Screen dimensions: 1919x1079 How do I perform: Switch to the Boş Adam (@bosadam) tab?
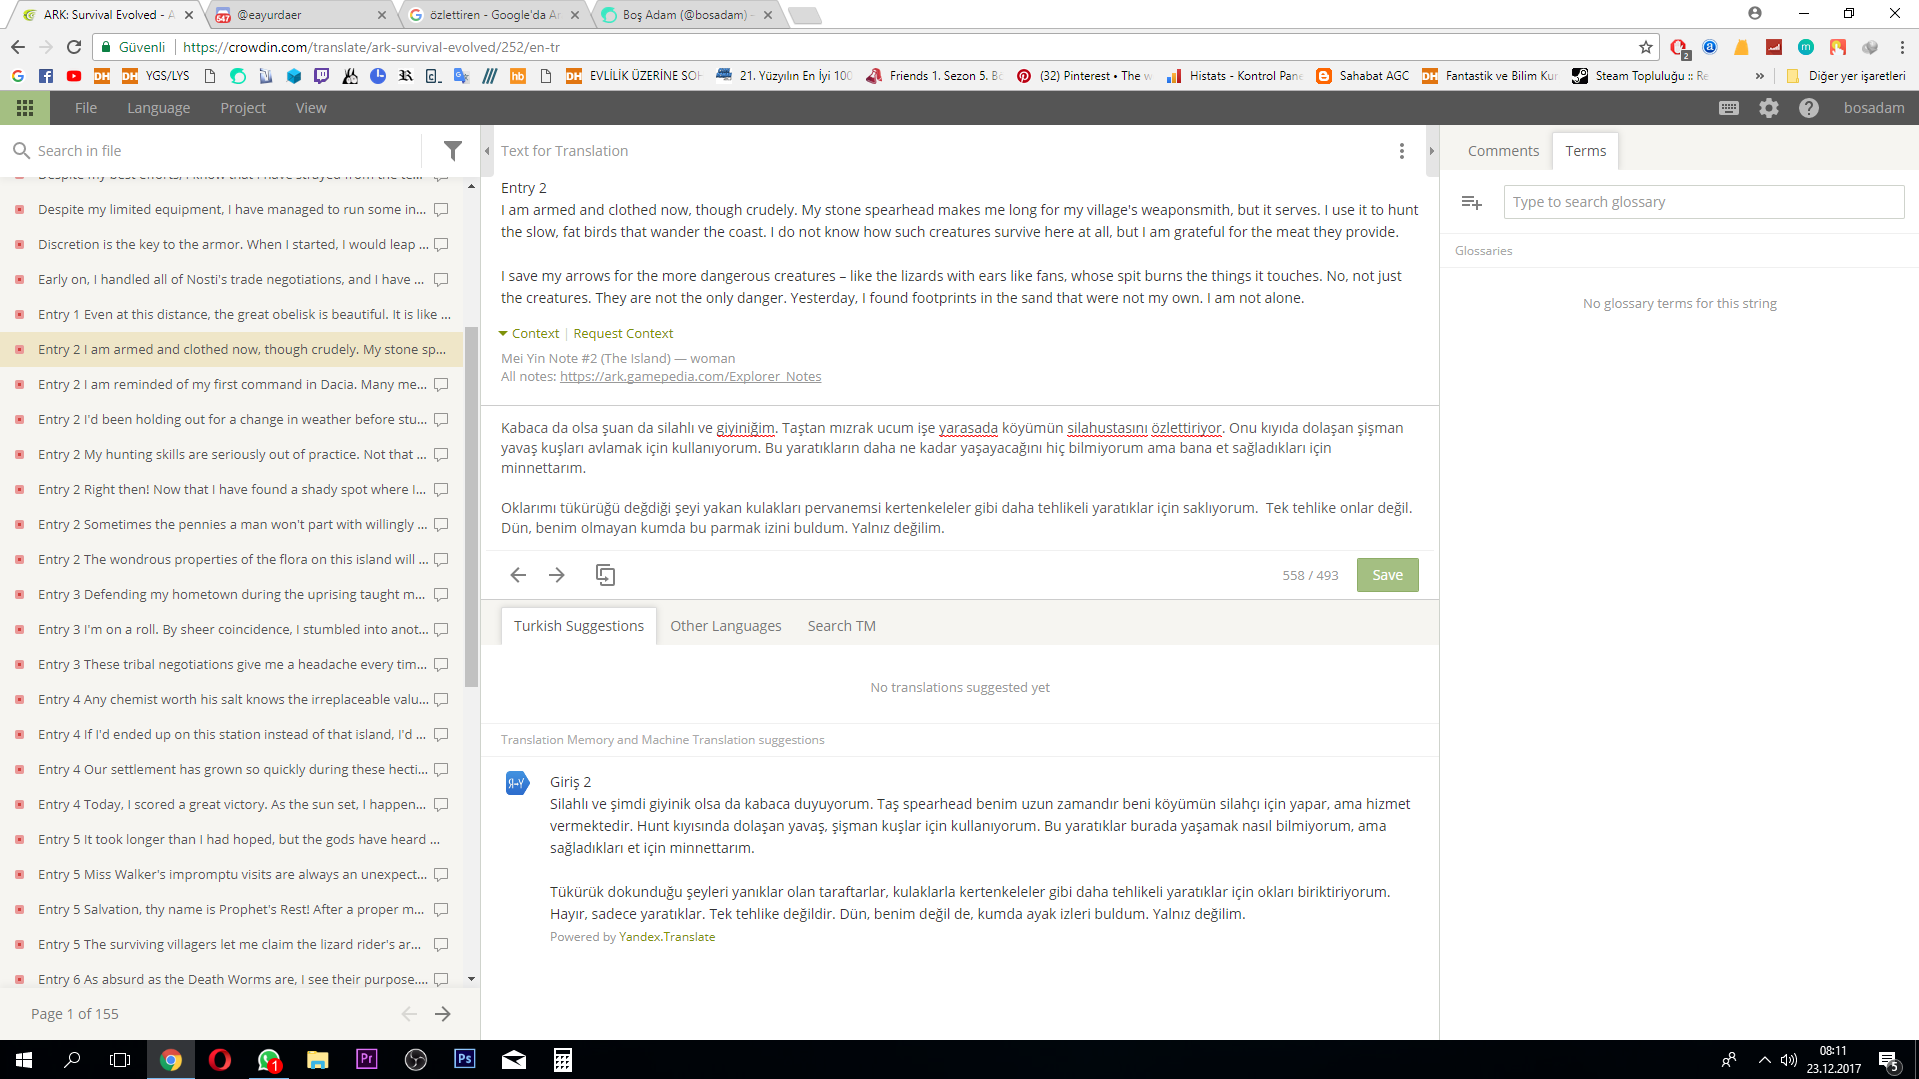click(688, 15)
